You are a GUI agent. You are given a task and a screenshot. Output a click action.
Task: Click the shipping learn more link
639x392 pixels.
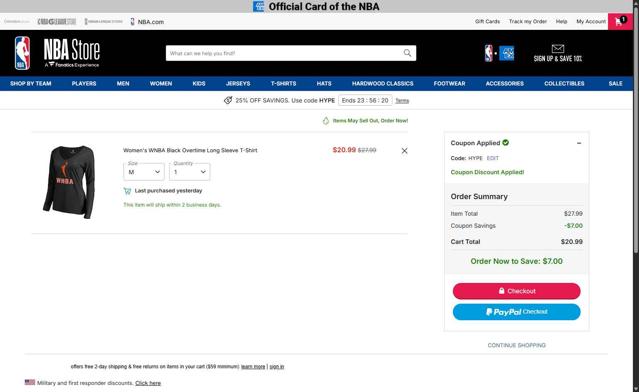253,367
